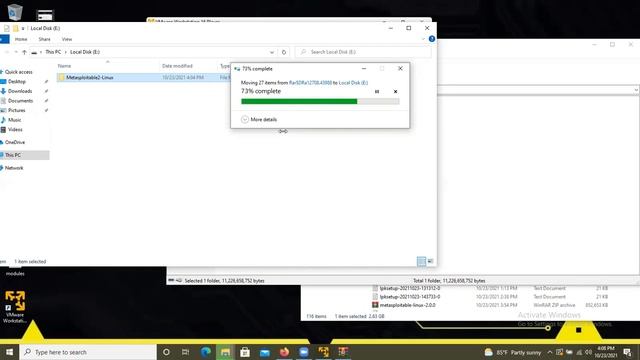
Task: Select lpksetup-20211023-131312-0 file in background window
Action: (409, 288)
